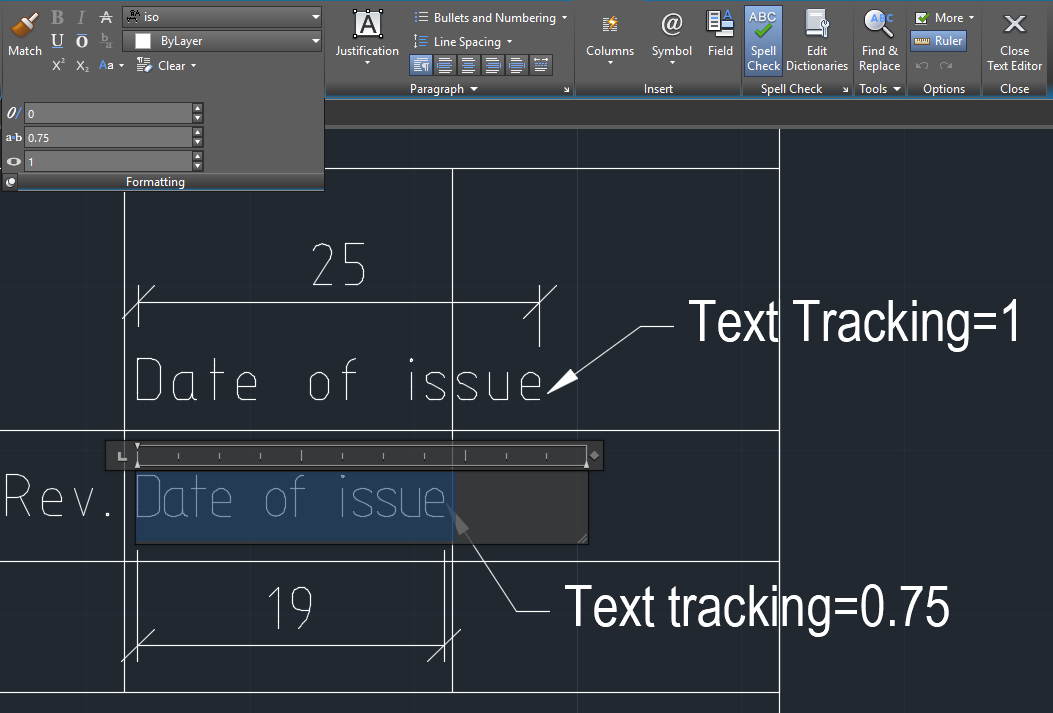Click the oblique angle field showing 0
This screenshot has height=713, width=1053.
[x=108, y=113]
